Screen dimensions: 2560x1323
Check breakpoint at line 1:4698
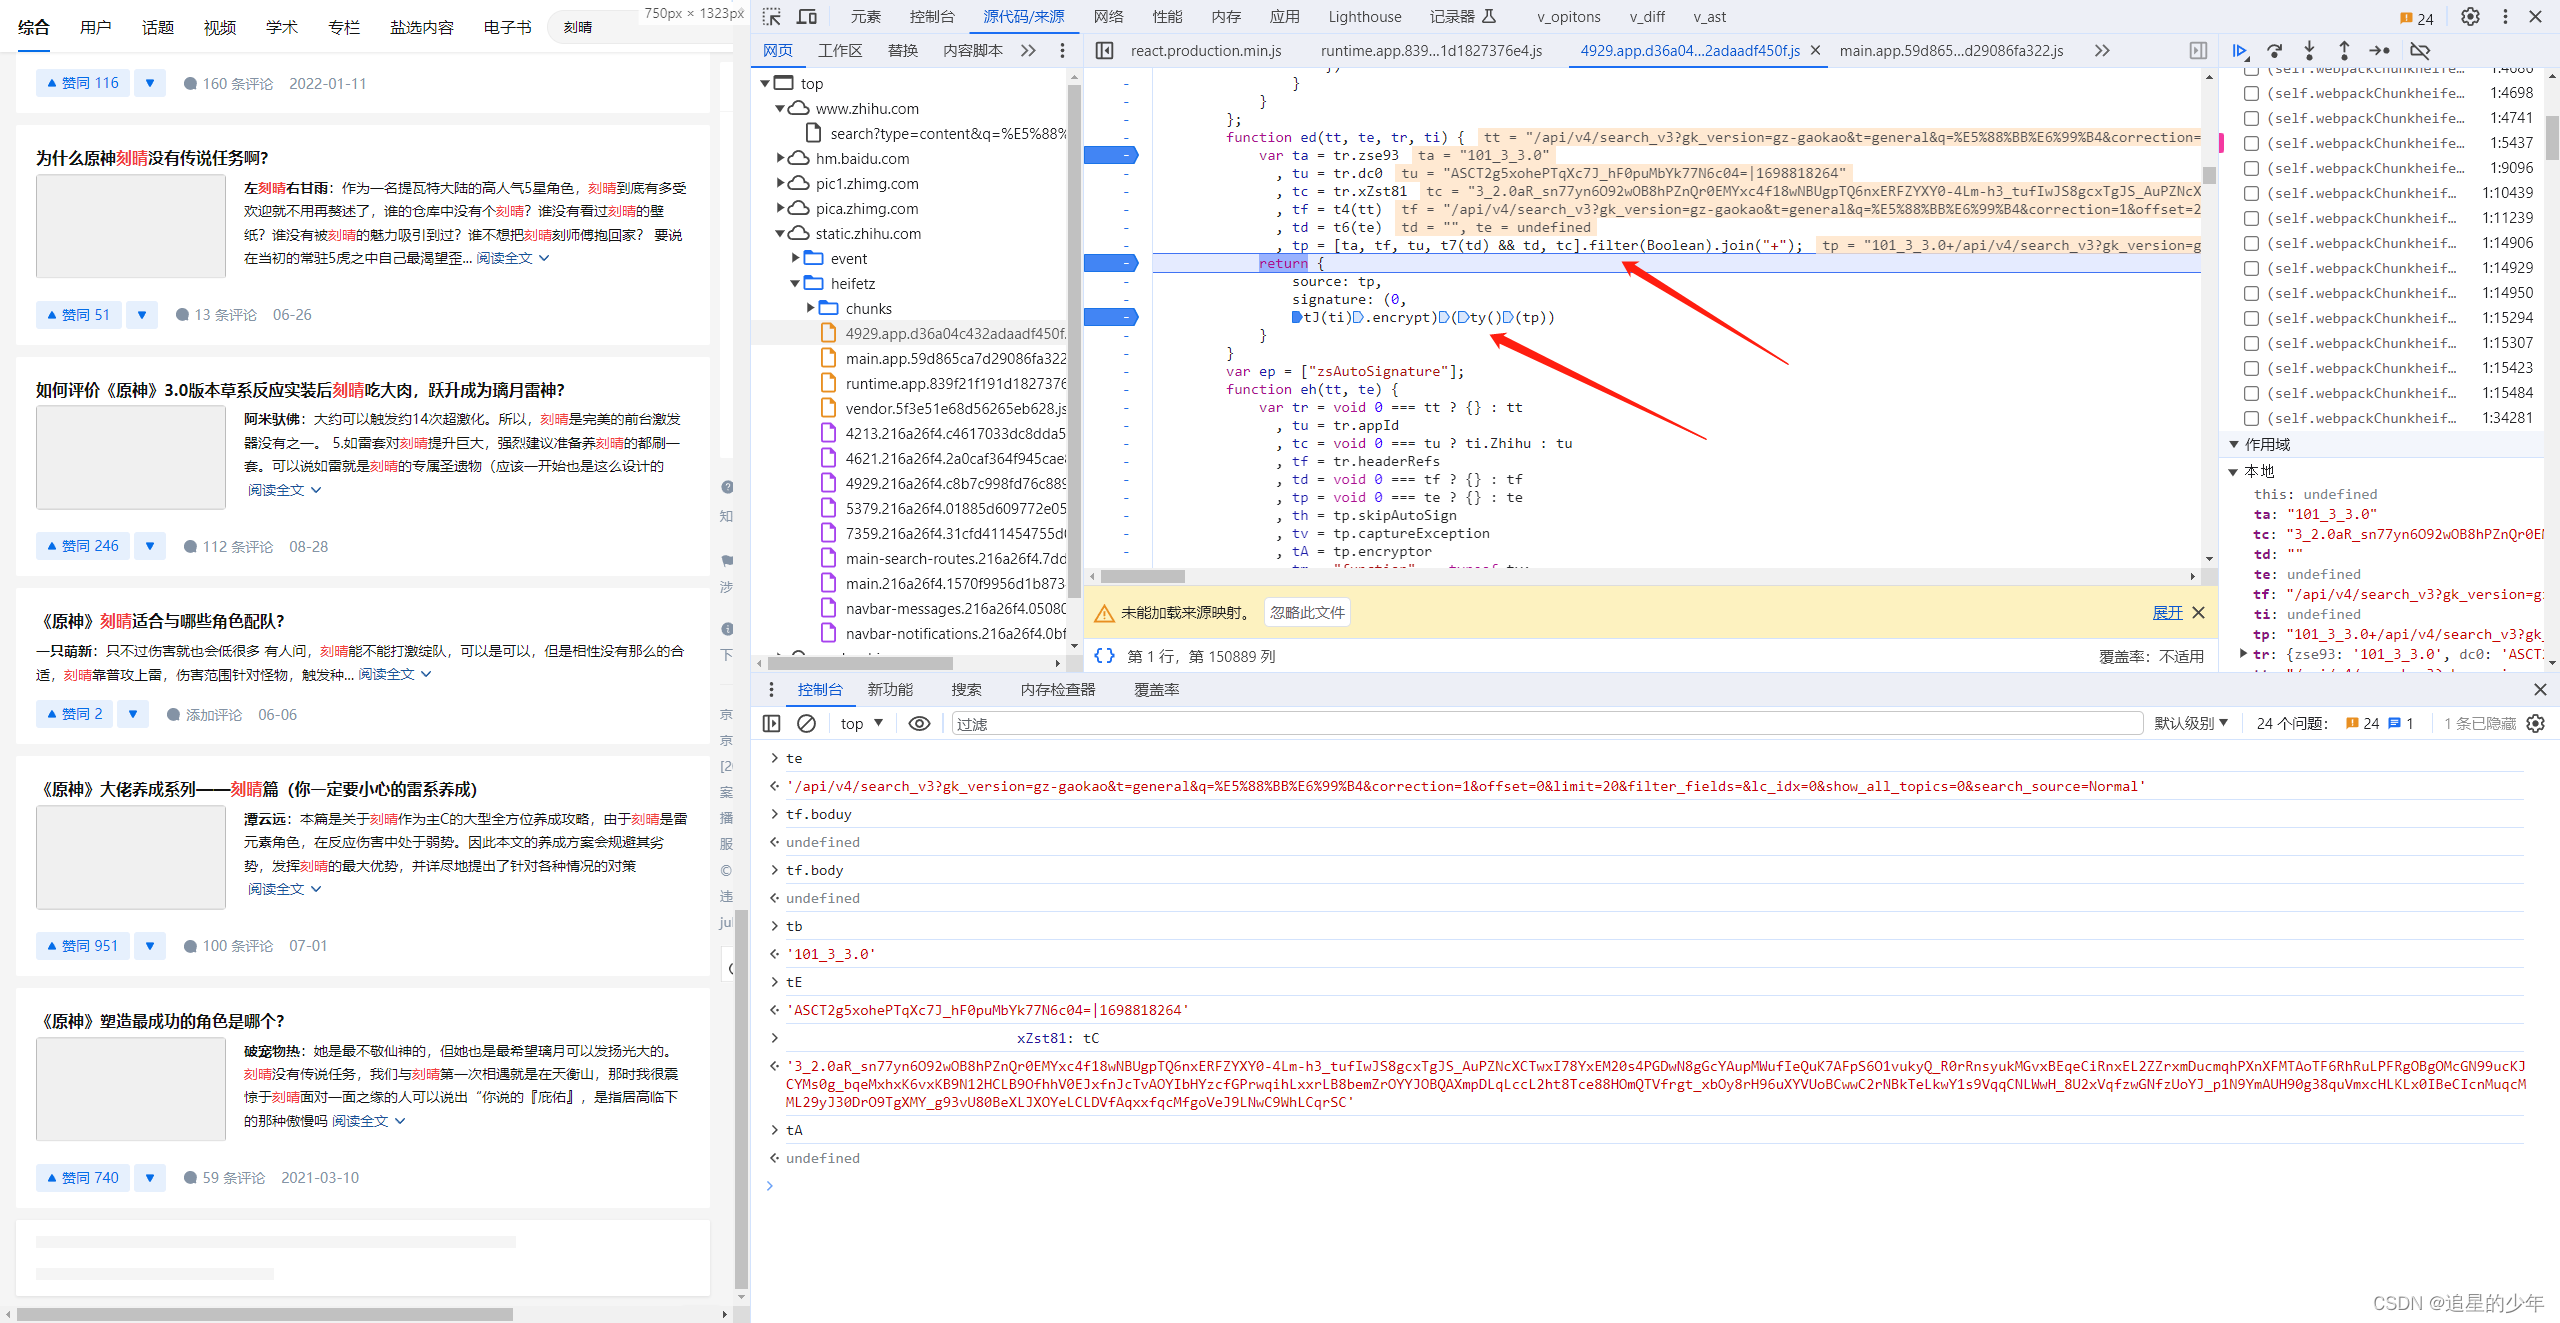tap(2251, 93)
